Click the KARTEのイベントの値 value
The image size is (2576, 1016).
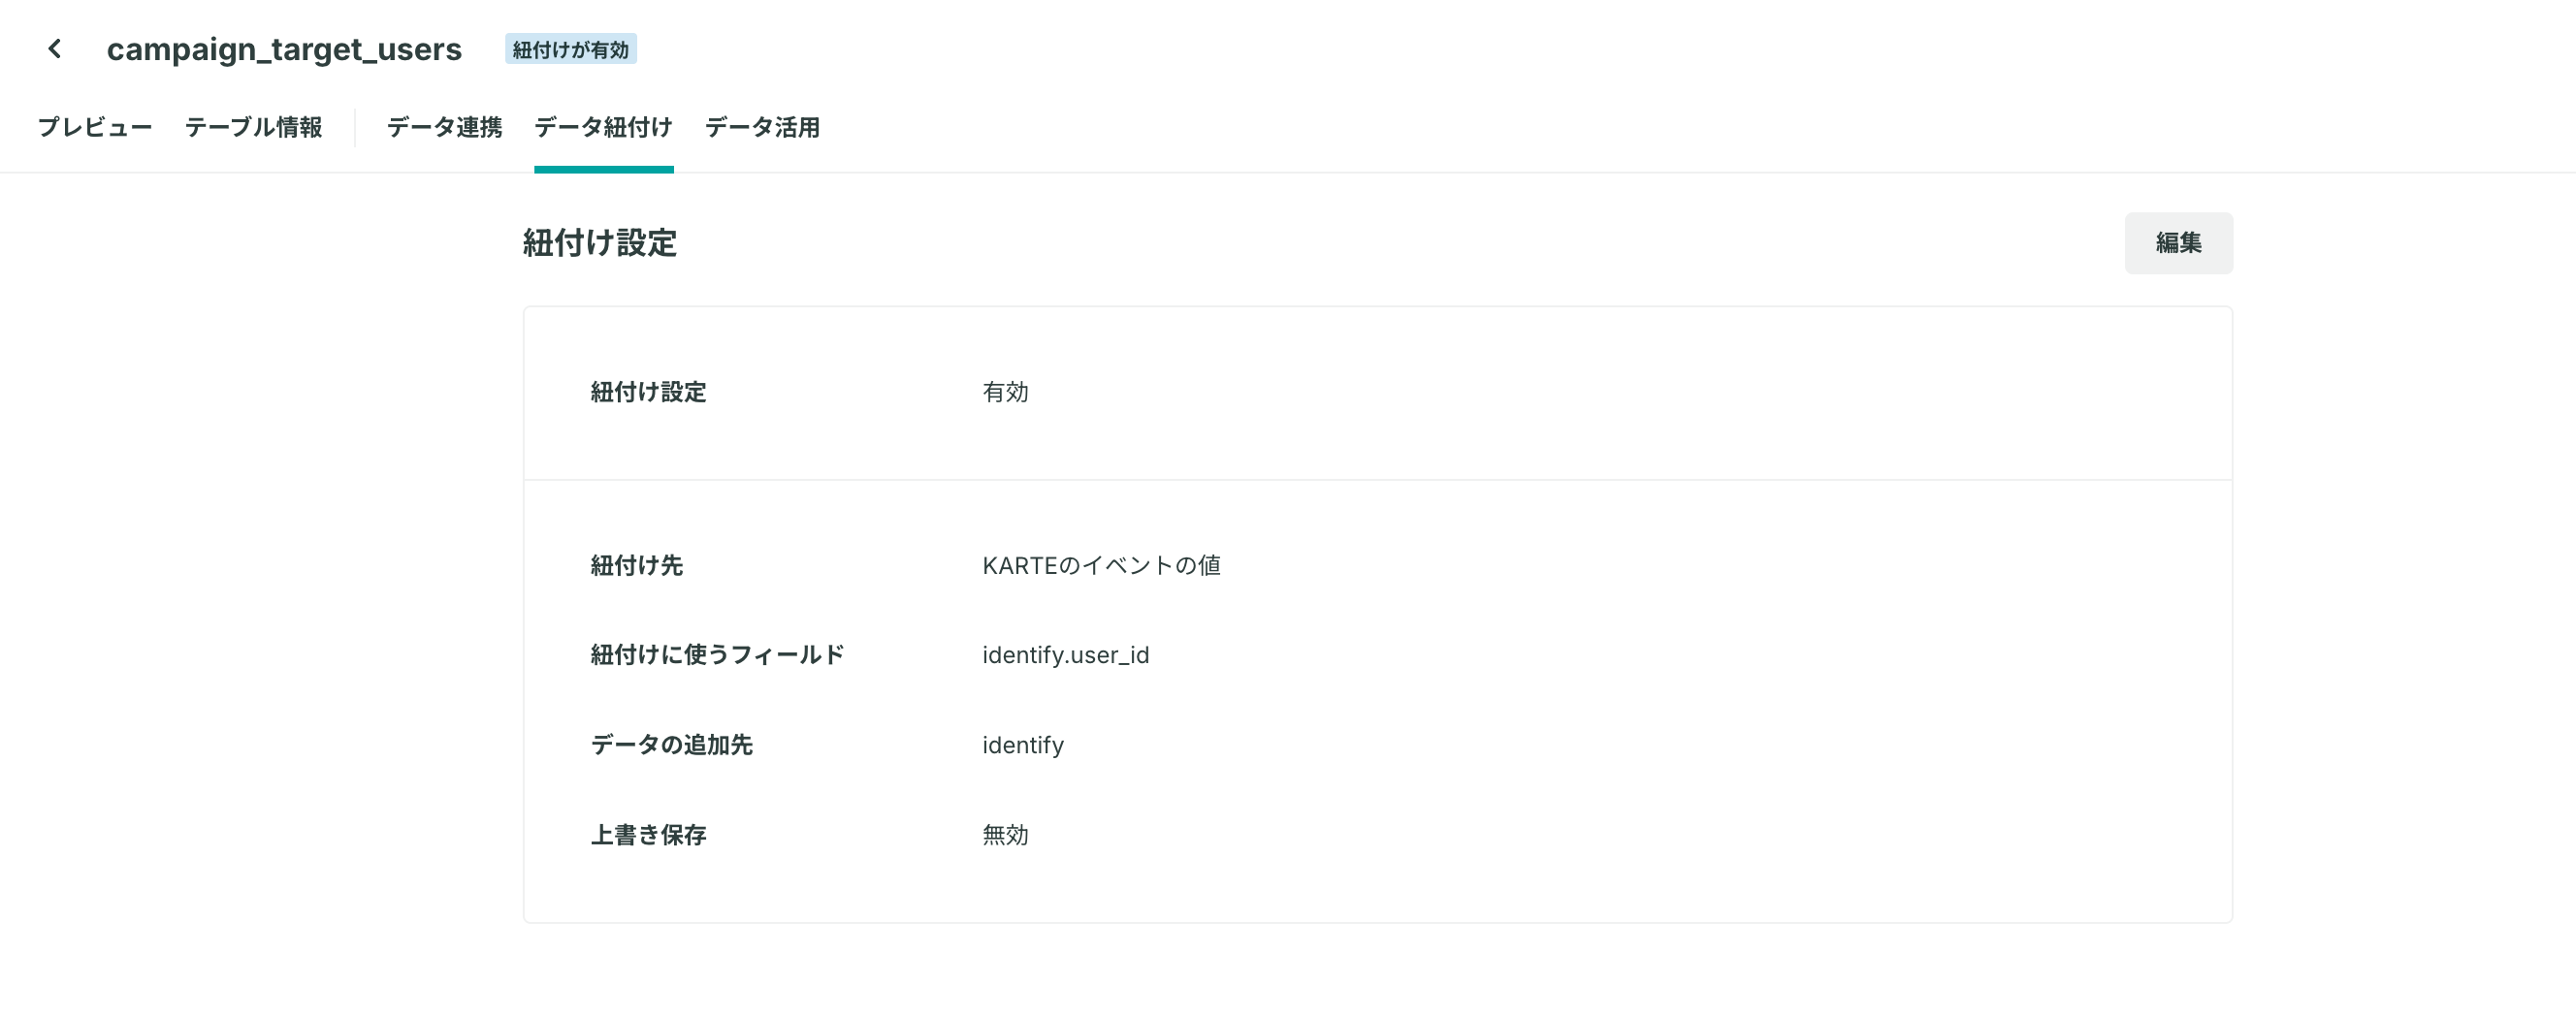pos(1101,566)
